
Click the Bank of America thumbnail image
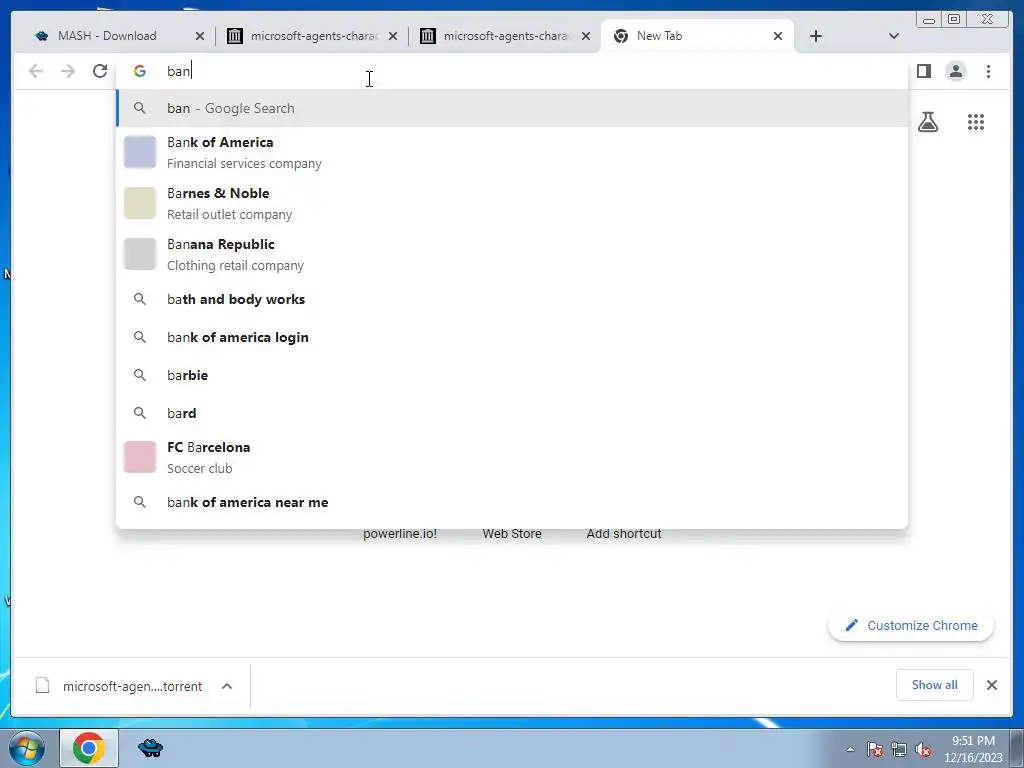click(x=140, y=152)
